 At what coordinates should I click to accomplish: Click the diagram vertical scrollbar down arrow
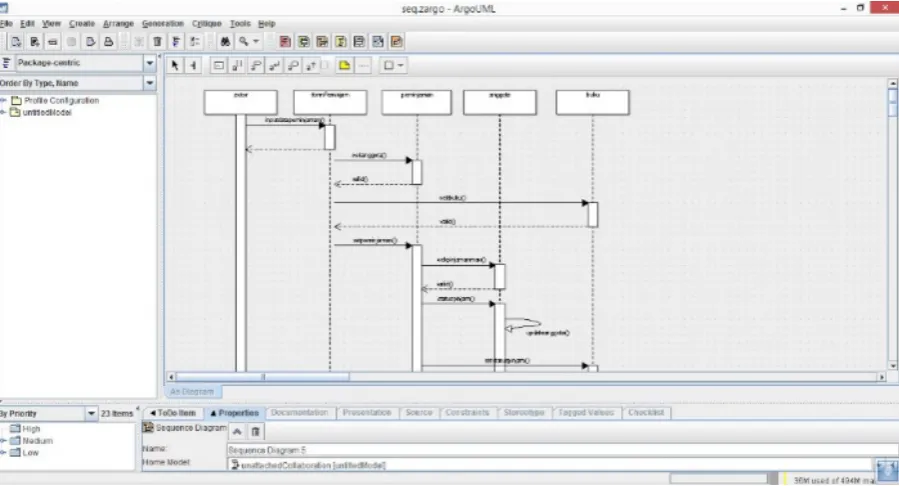pos(893,366)
